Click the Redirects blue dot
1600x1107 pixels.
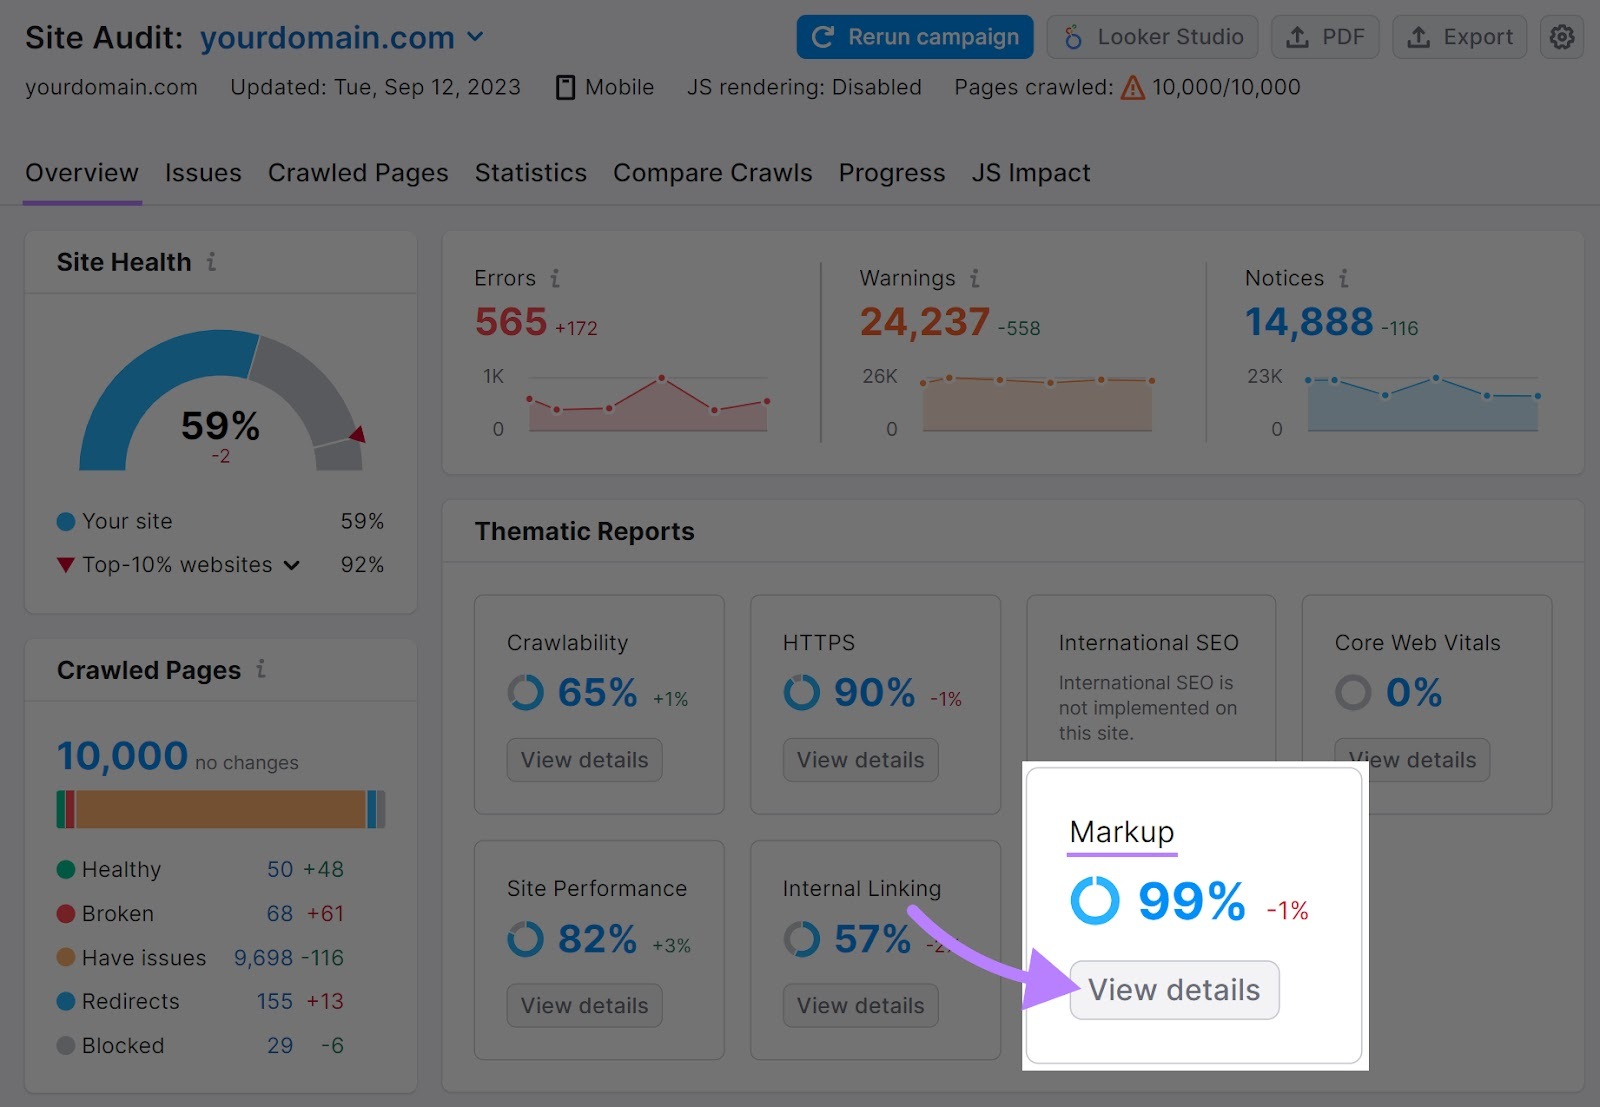click(66, 1001)
